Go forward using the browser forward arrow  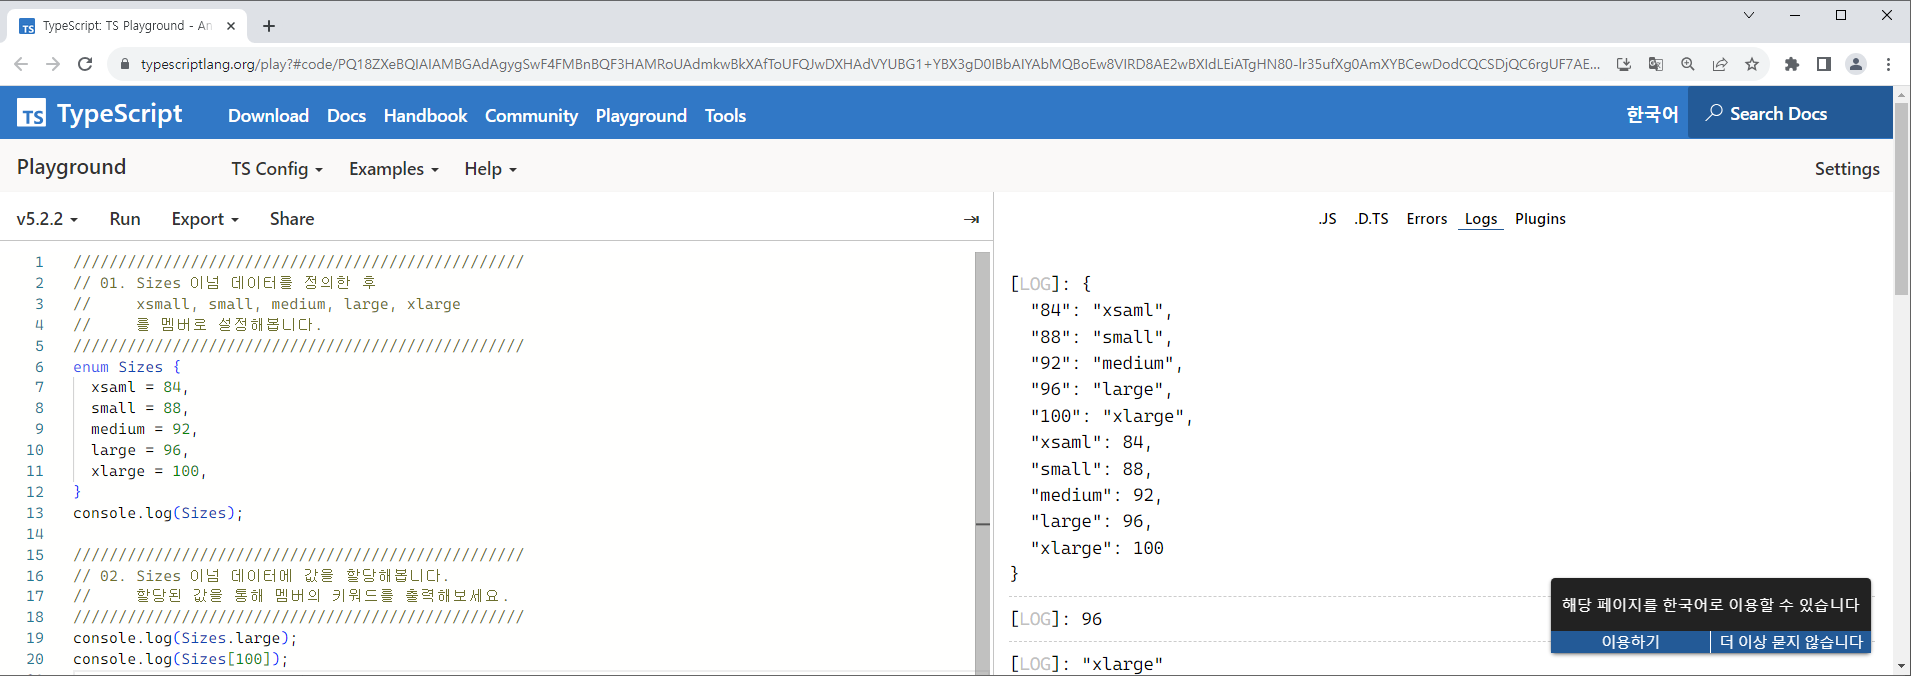point(53,64)
